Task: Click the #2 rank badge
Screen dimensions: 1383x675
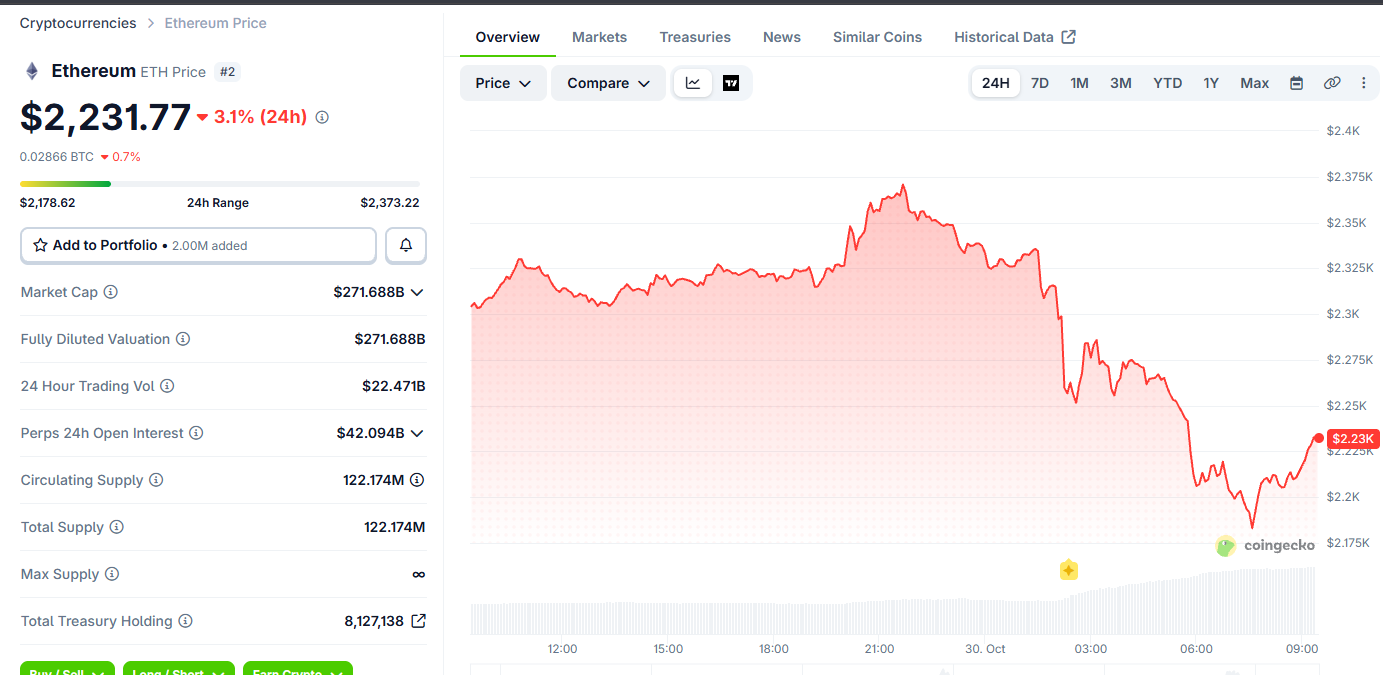Action: point(227,72)
